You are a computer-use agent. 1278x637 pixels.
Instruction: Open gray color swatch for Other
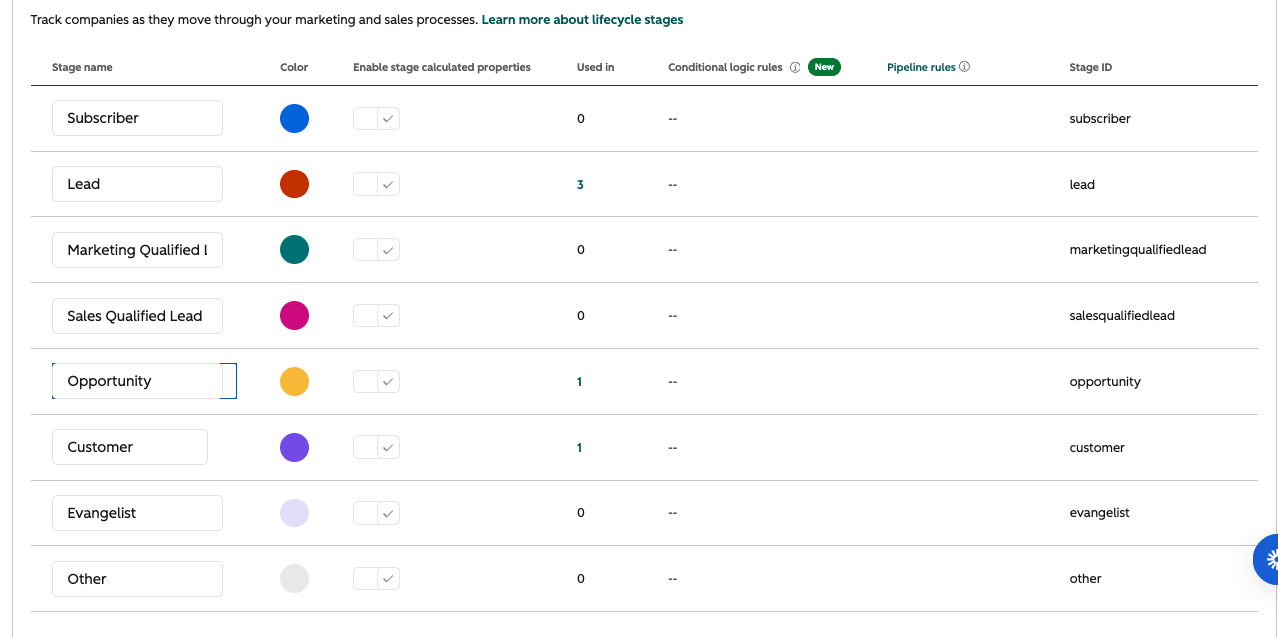pyautogui.click(x=294, y=579)
